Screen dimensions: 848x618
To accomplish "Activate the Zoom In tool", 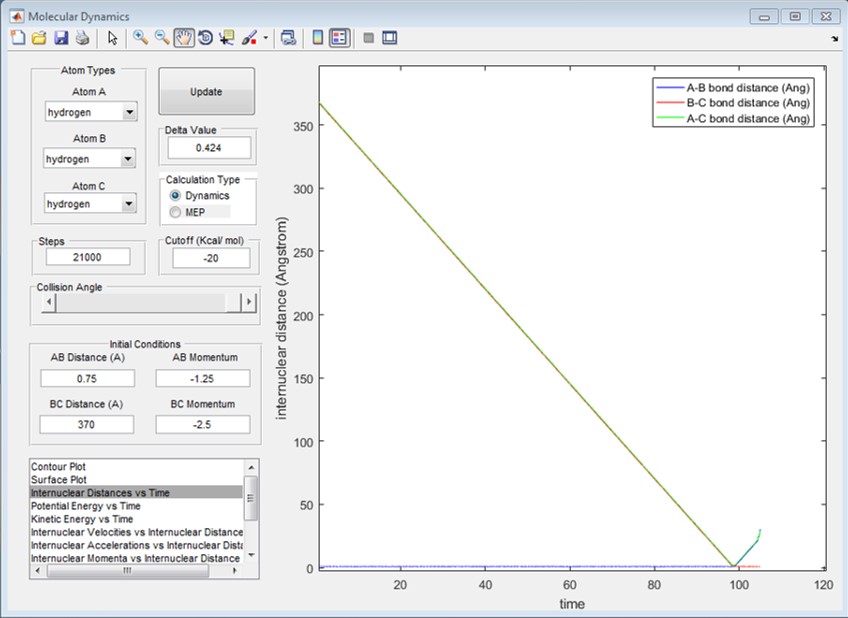I will [140, 37].
